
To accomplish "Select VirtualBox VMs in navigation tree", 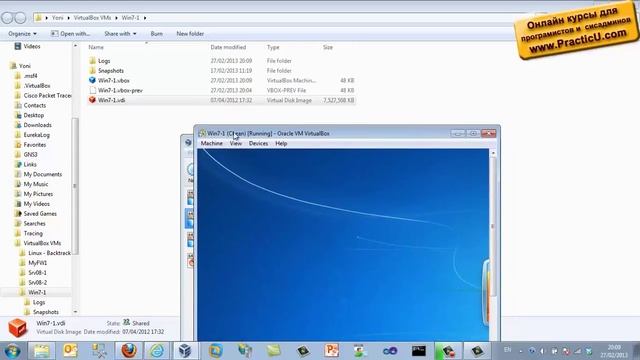I will (42, 243).
